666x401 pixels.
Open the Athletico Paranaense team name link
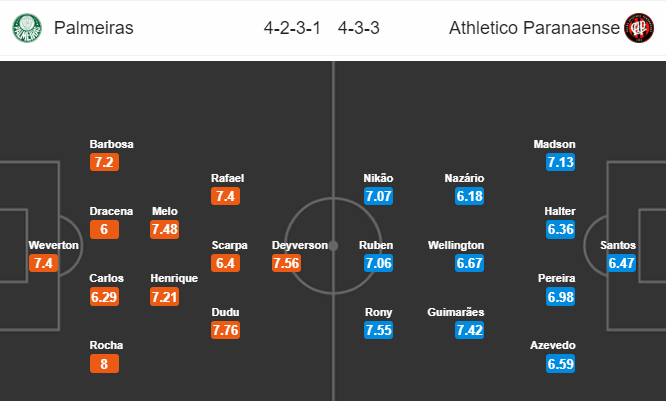[x=534, y=28]
